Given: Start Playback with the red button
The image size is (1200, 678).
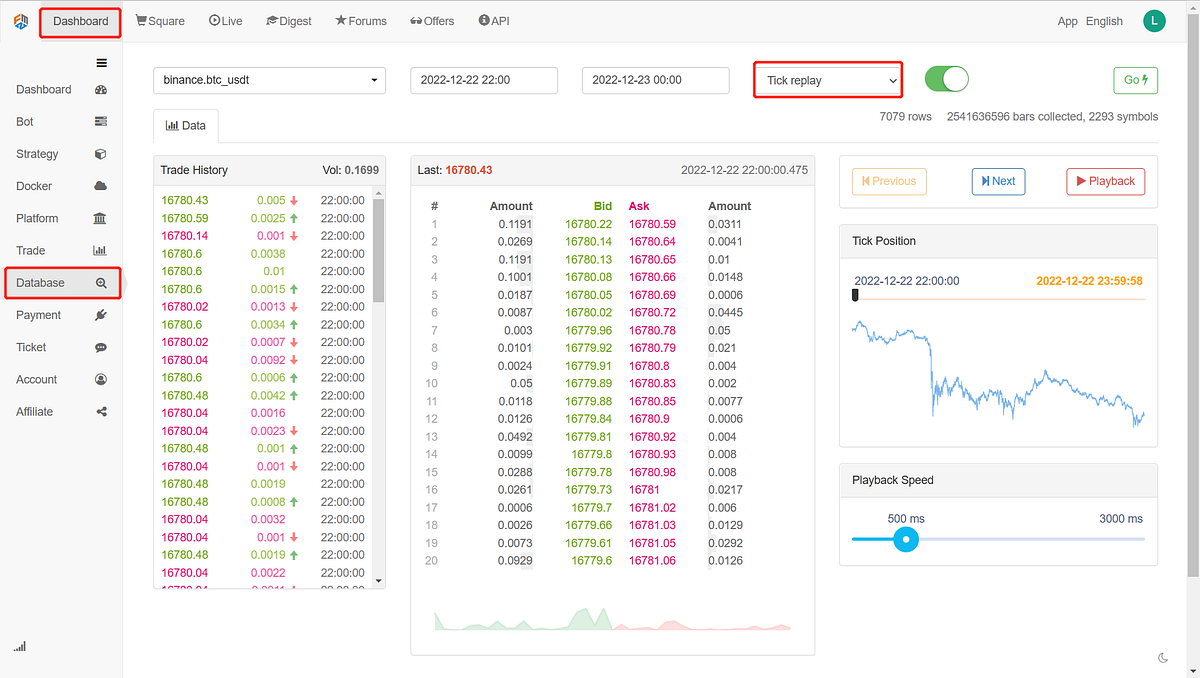Looking at the screenshot, I should (x=1105, y=181).
